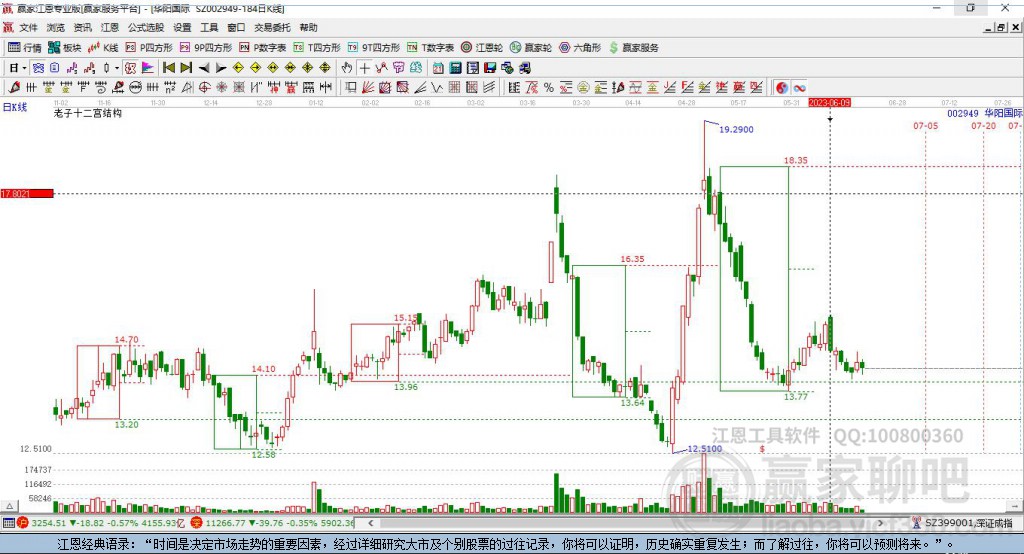Click the last yellow diamond arrow icon

[325, 68]
